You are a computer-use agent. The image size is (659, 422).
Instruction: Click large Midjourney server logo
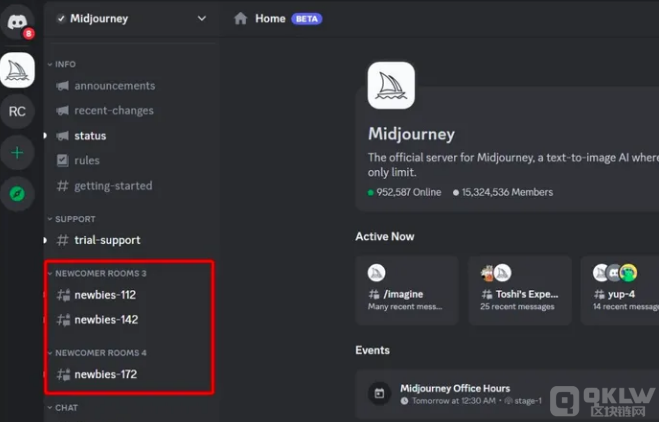click(391, 85)
